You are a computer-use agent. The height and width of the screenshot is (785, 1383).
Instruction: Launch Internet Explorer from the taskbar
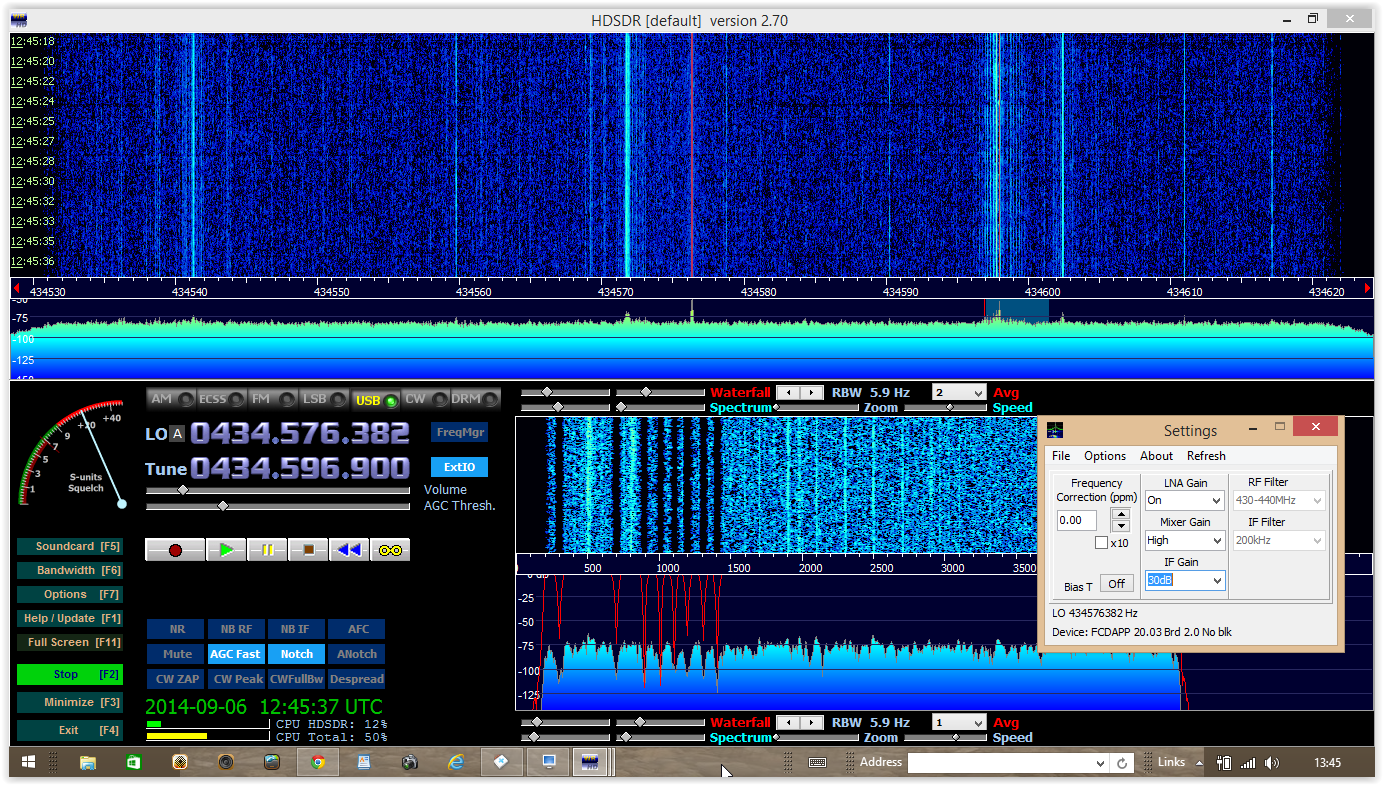456,762
